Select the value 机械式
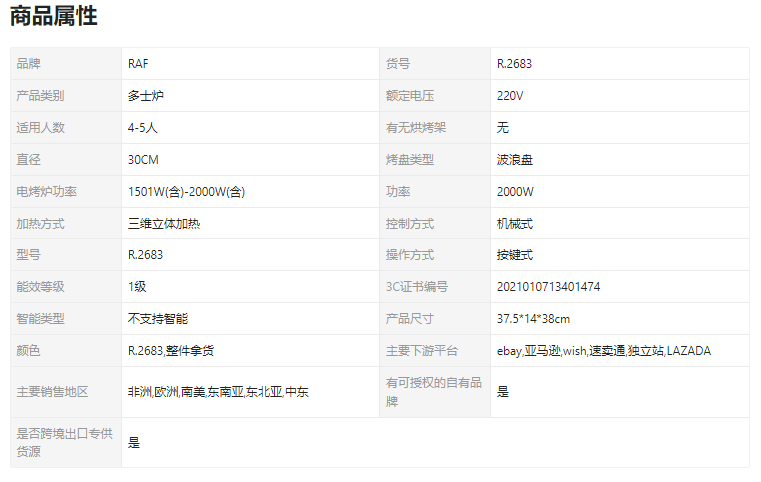Image resolution: width=761 pixels, height=482 pixels. coord(514,224)
